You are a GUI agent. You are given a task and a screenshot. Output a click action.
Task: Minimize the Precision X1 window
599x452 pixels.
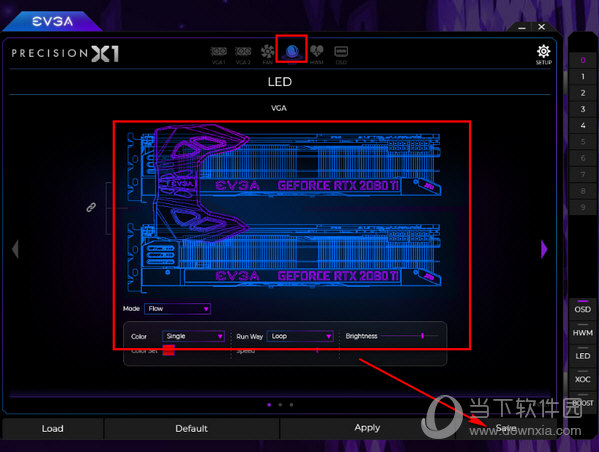click(522, 28)
